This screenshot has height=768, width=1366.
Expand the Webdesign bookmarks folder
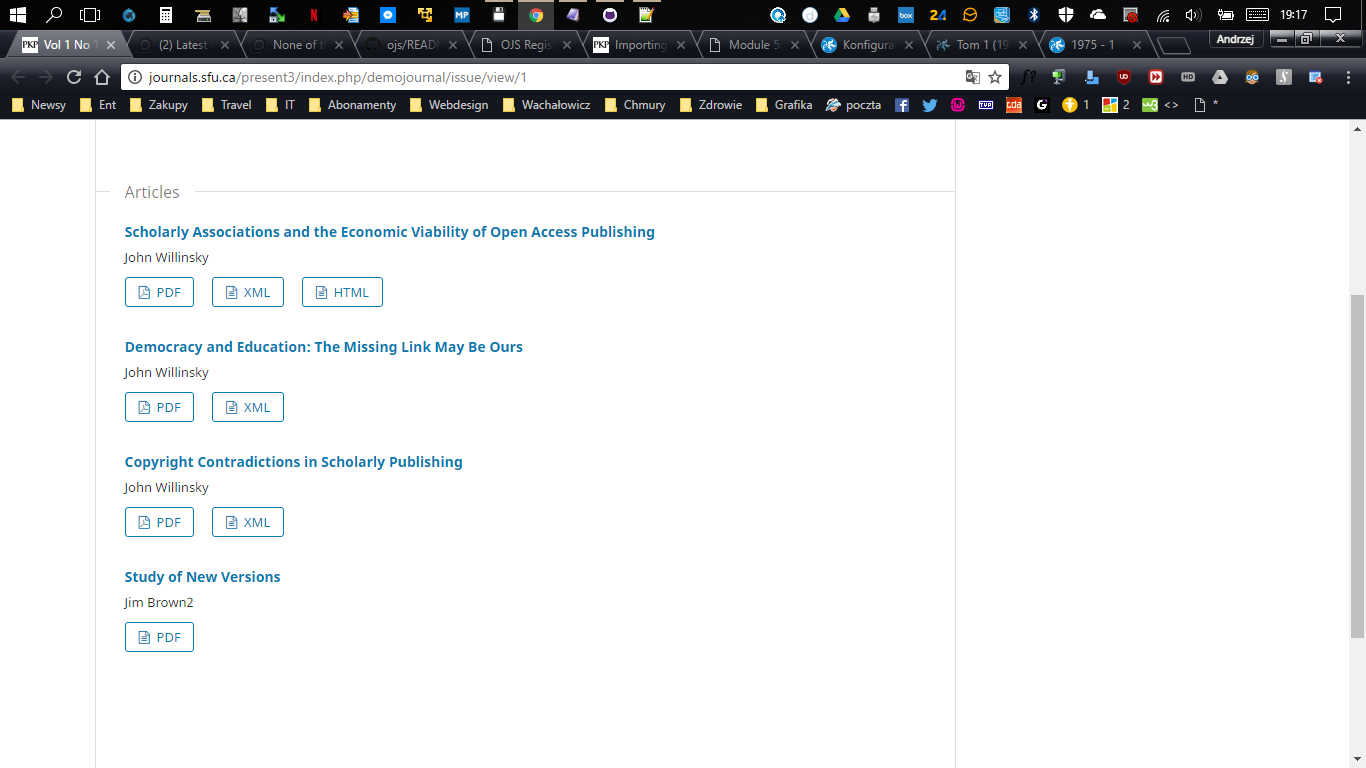pos(449,105)
